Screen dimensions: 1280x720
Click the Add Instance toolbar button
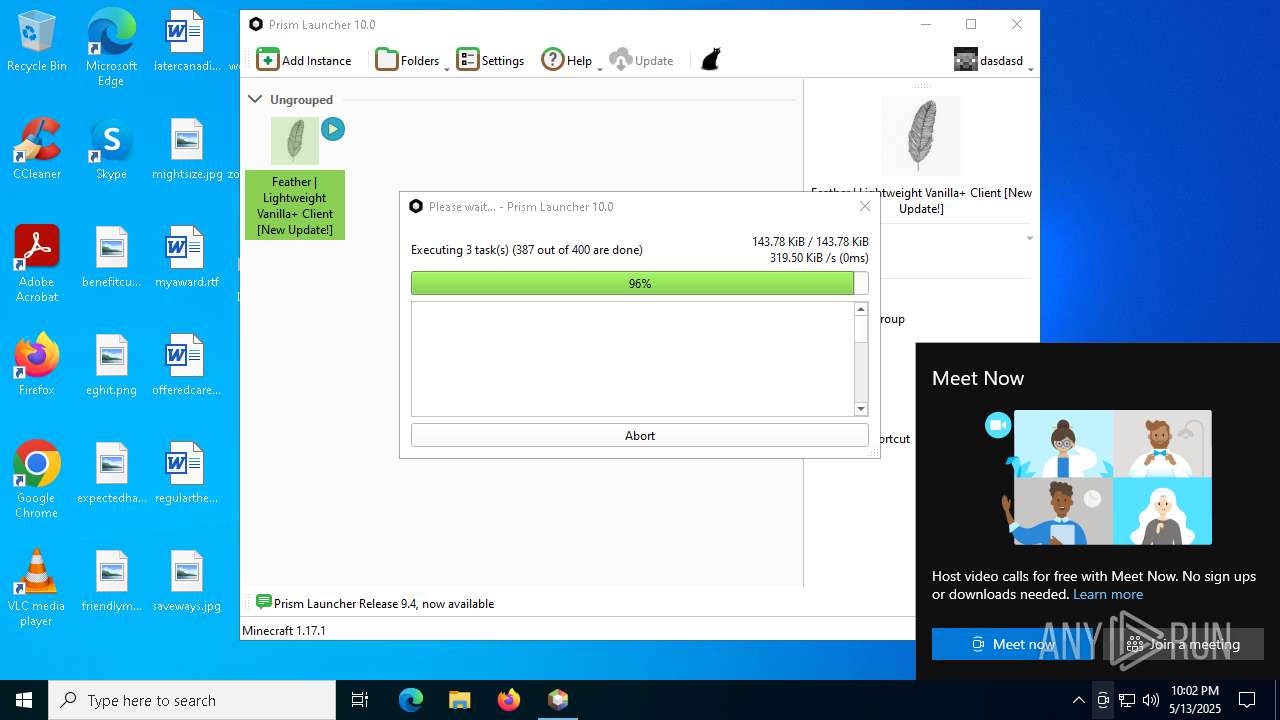coord(304,60)
